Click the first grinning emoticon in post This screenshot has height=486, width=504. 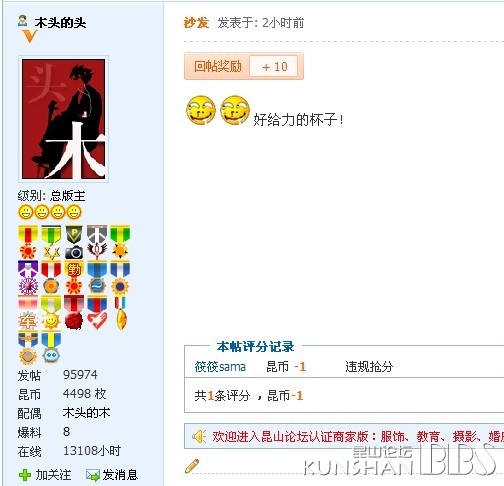click(201, 110)
